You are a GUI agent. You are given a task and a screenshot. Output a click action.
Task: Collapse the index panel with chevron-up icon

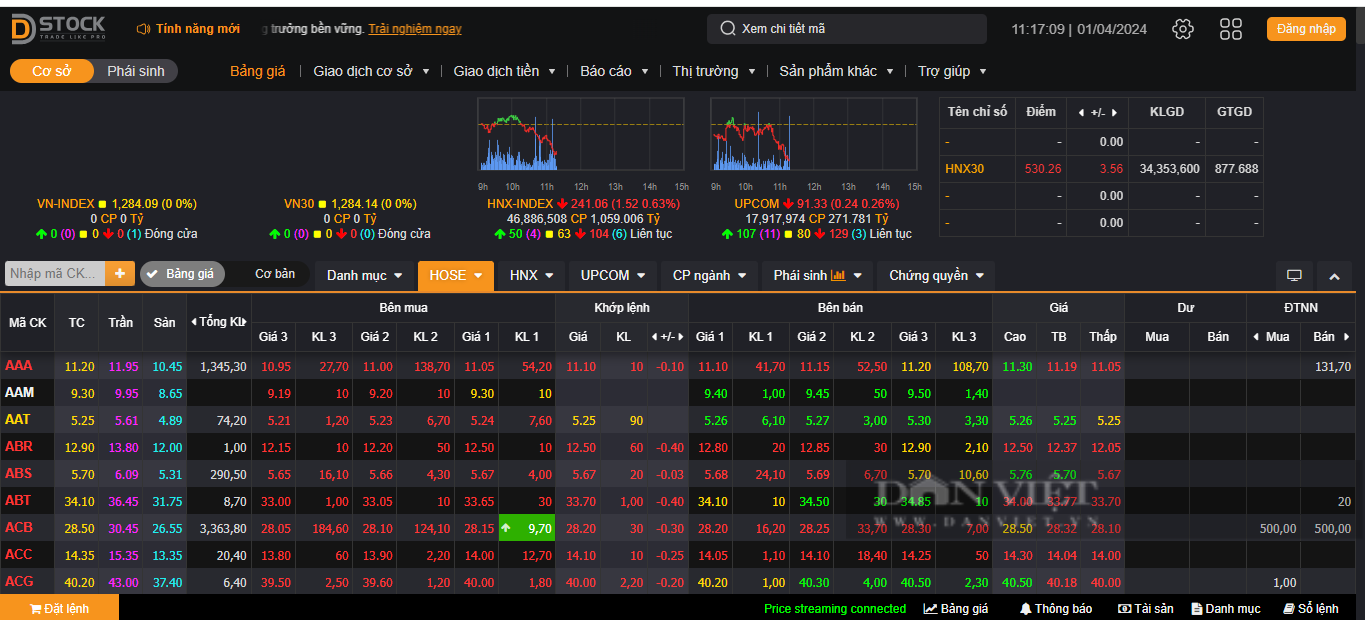[1334, 276]
